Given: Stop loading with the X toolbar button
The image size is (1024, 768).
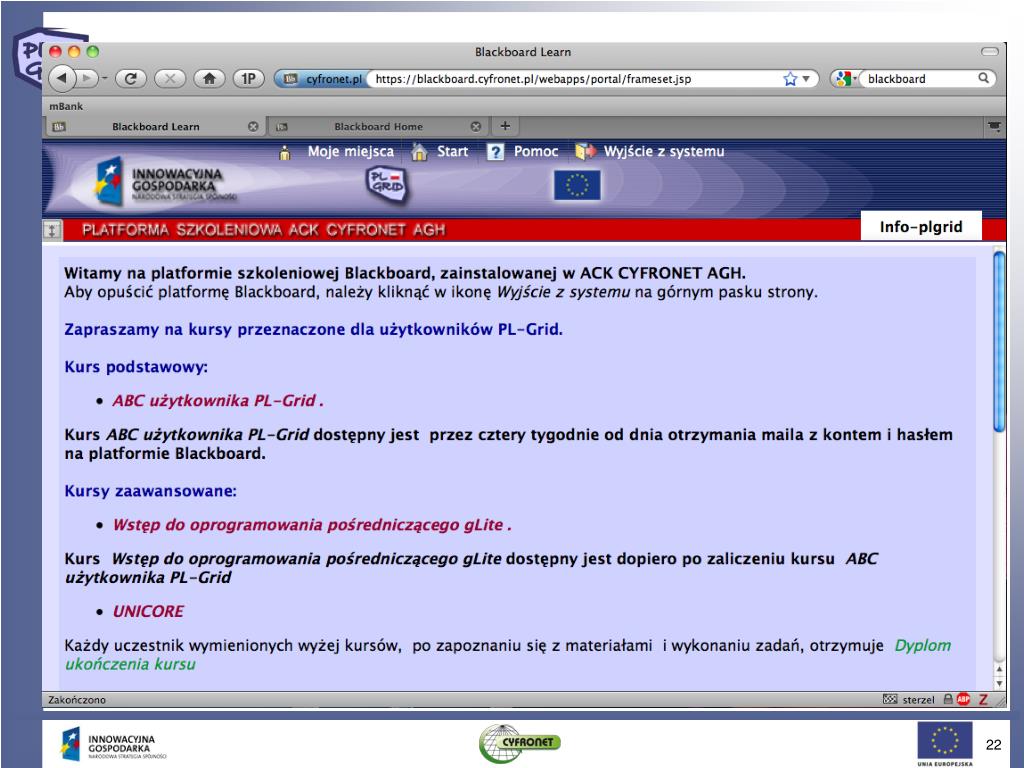Looking at the screenshot, I should coord(170,79).
